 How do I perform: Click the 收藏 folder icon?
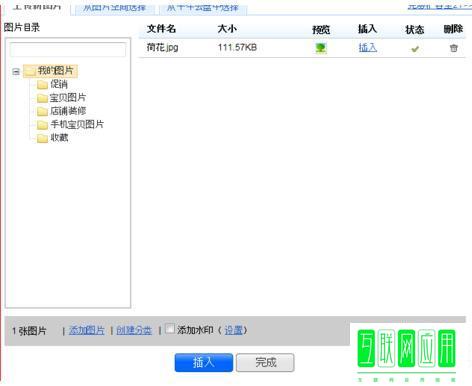pyautogui.click(x=42, y=138)
